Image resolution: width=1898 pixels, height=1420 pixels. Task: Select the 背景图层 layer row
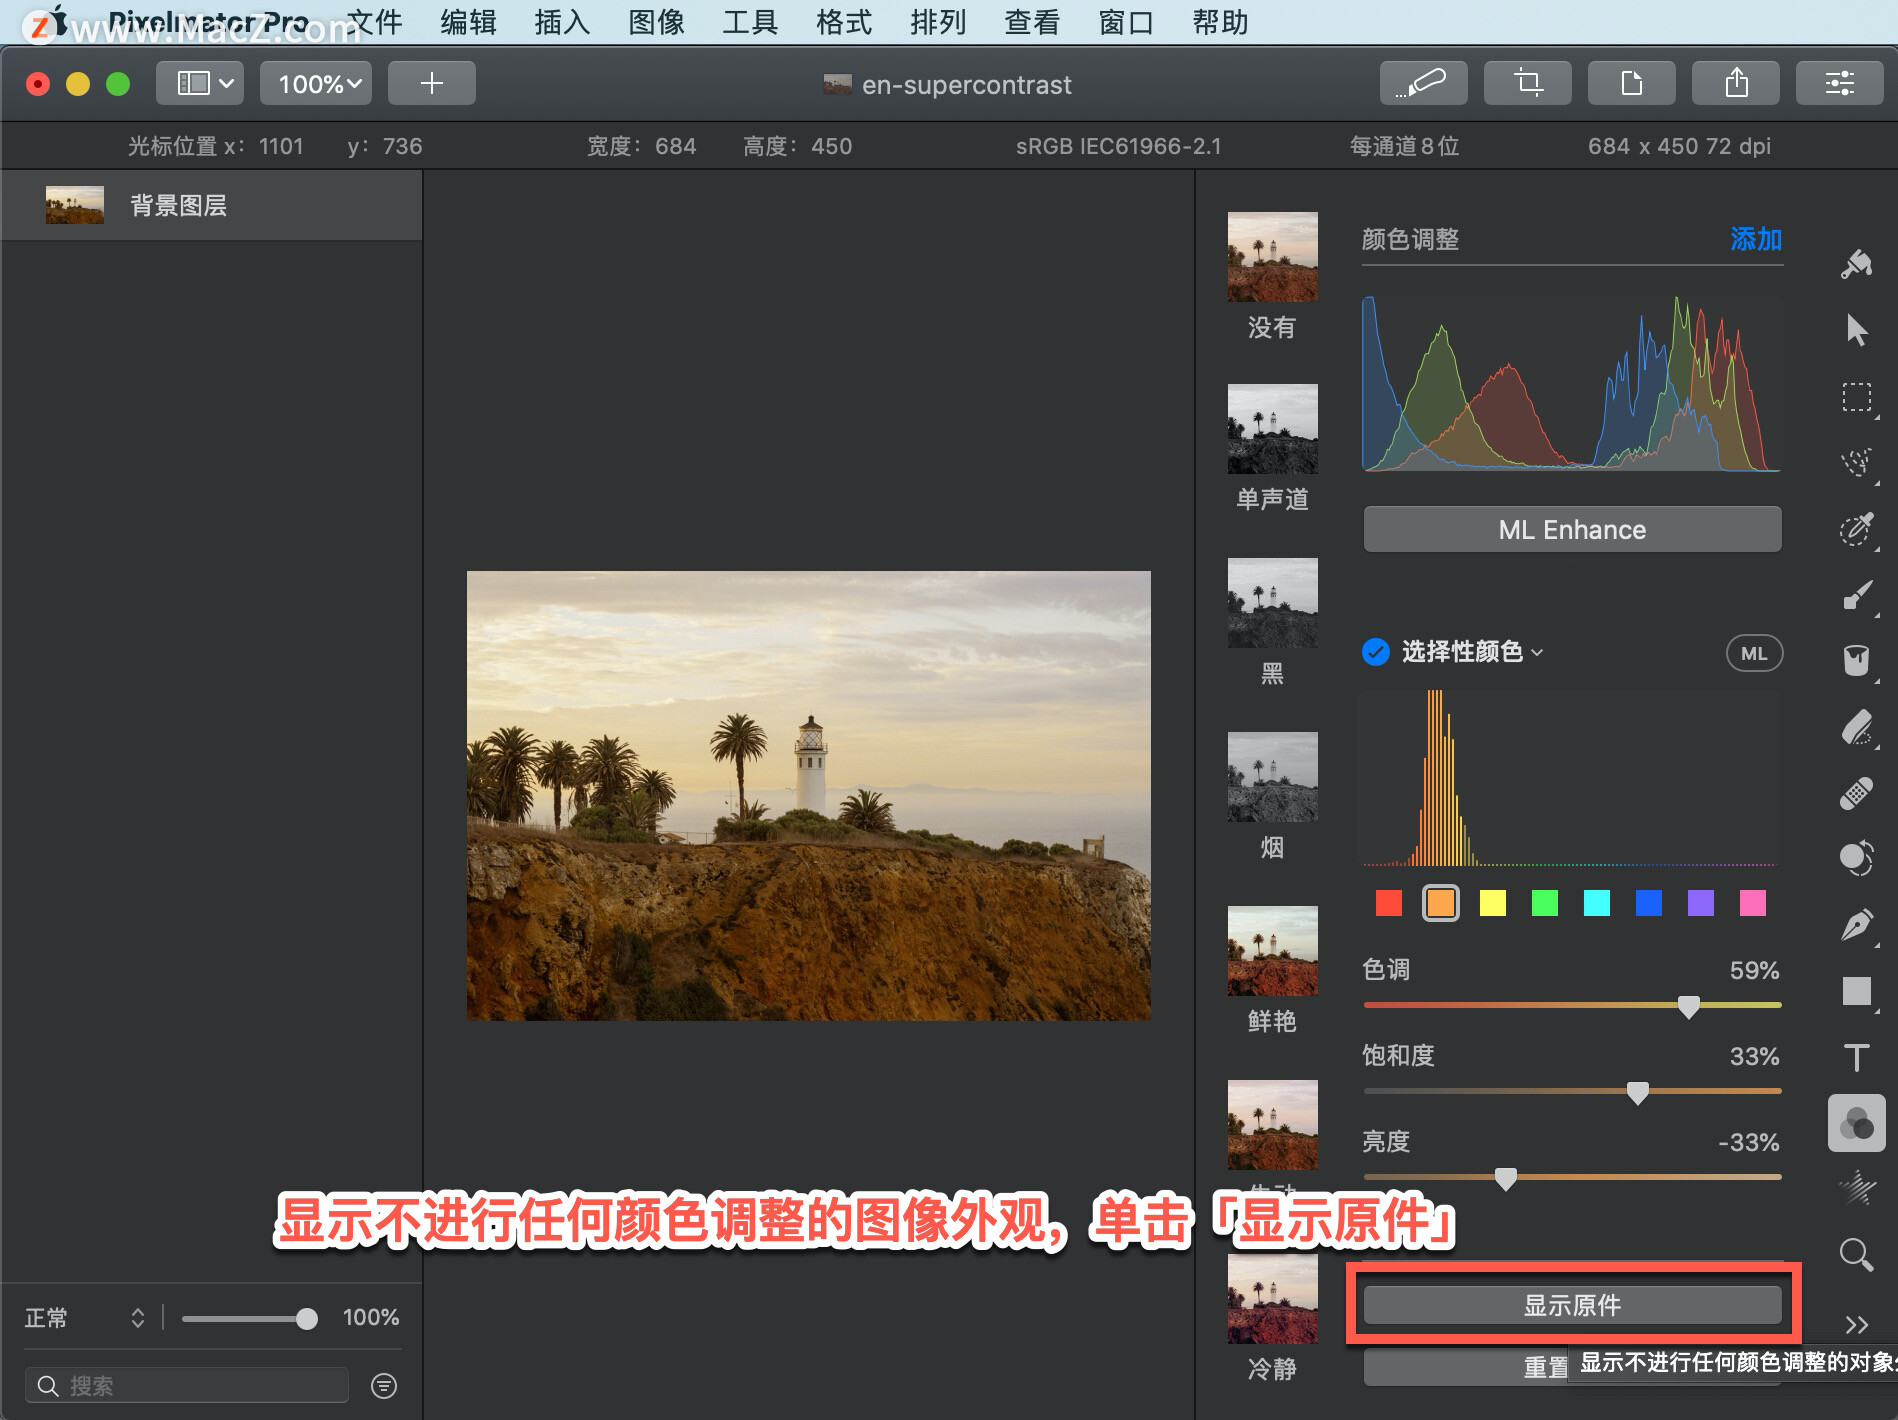[x=211, y=205]
